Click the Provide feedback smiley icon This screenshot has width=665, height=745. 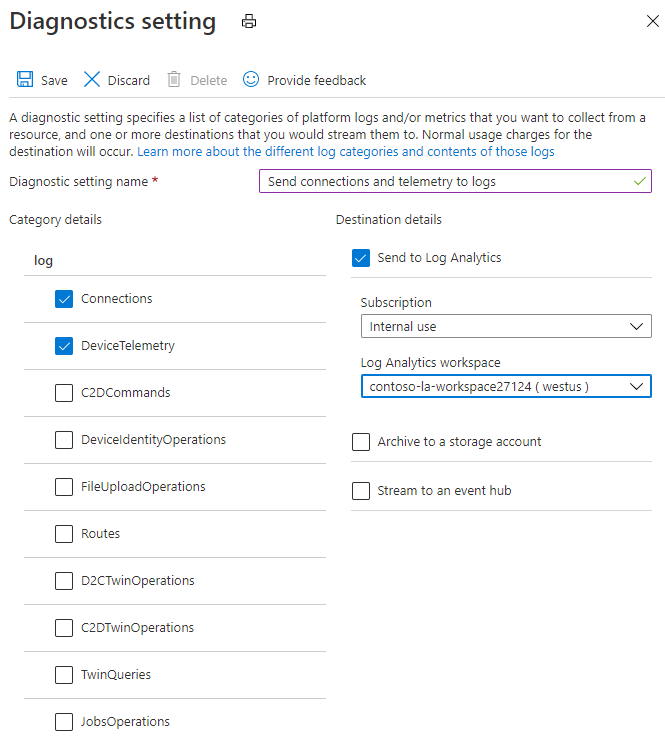tap(251, 79)
